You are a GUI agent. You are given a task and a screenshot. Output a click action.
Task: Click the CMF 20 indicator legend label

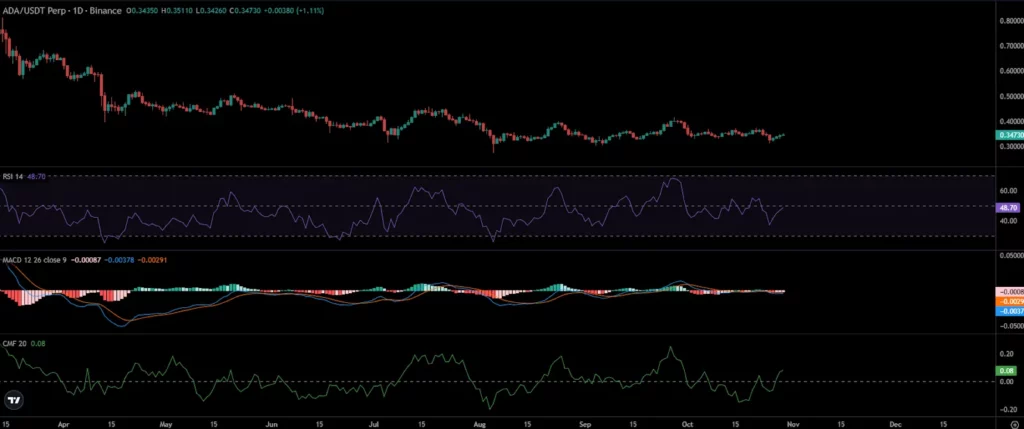point(12,343)
